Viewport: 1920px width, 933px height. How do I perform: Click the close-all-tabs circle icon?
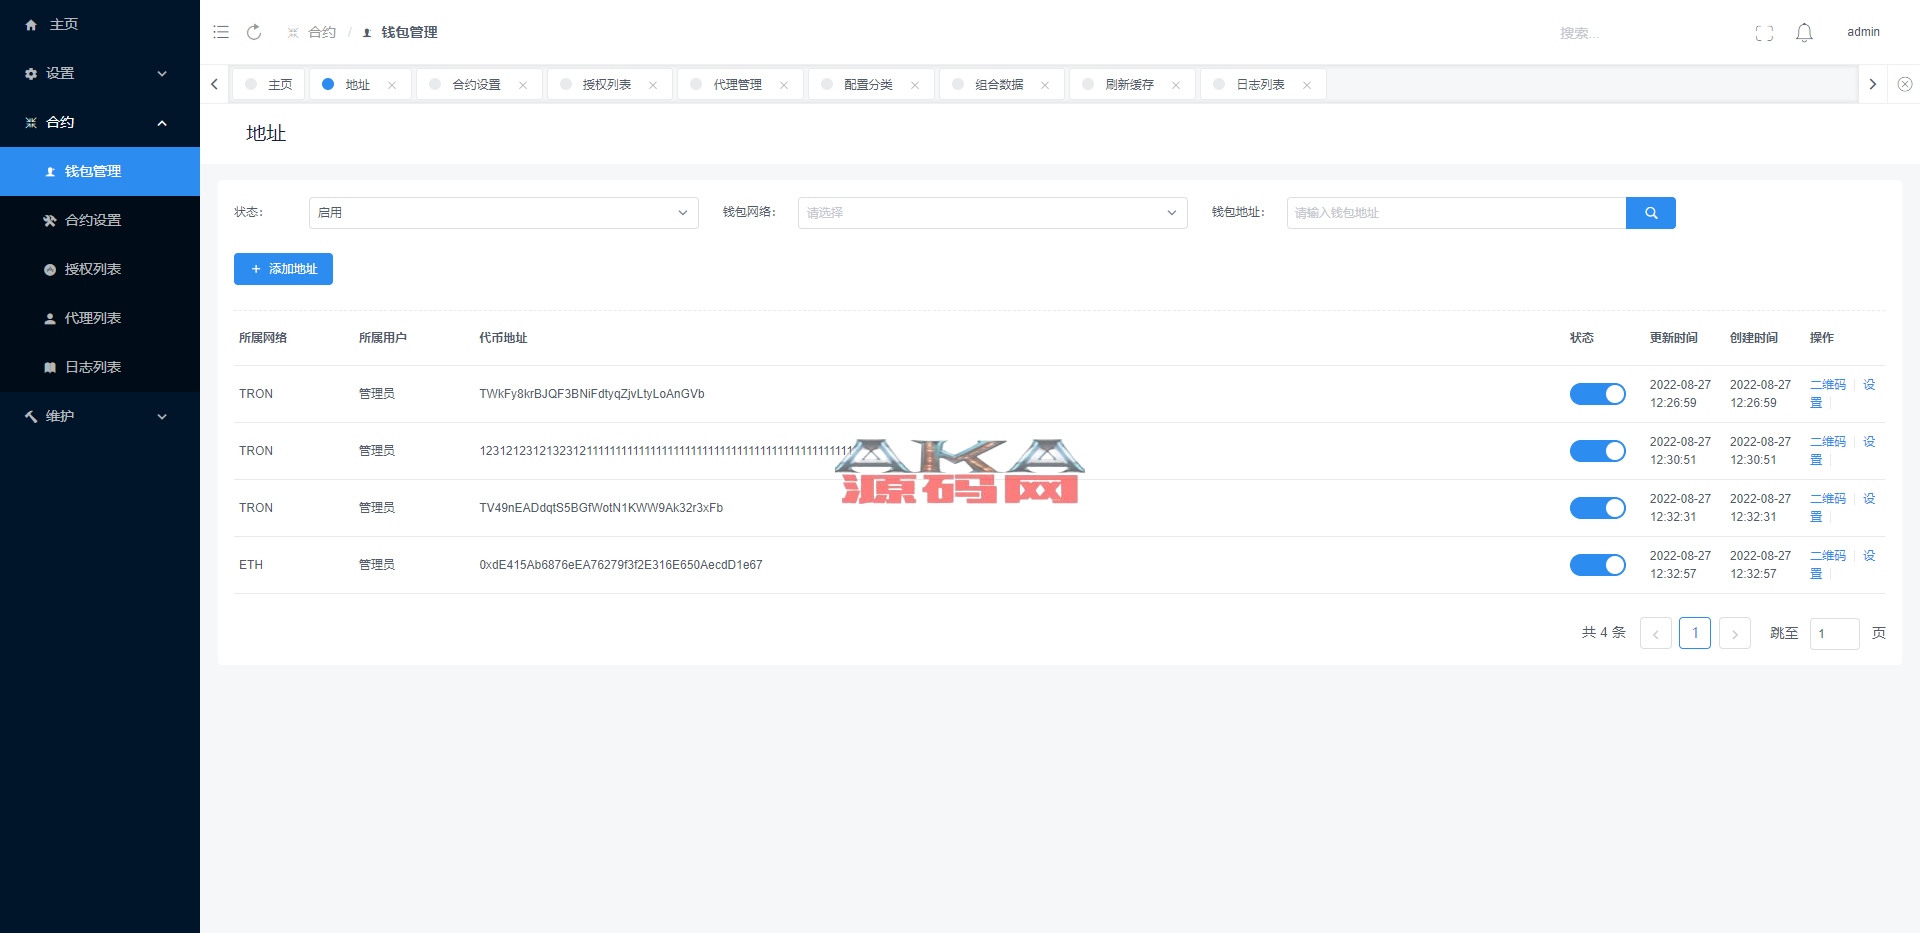click(1904, 85)
